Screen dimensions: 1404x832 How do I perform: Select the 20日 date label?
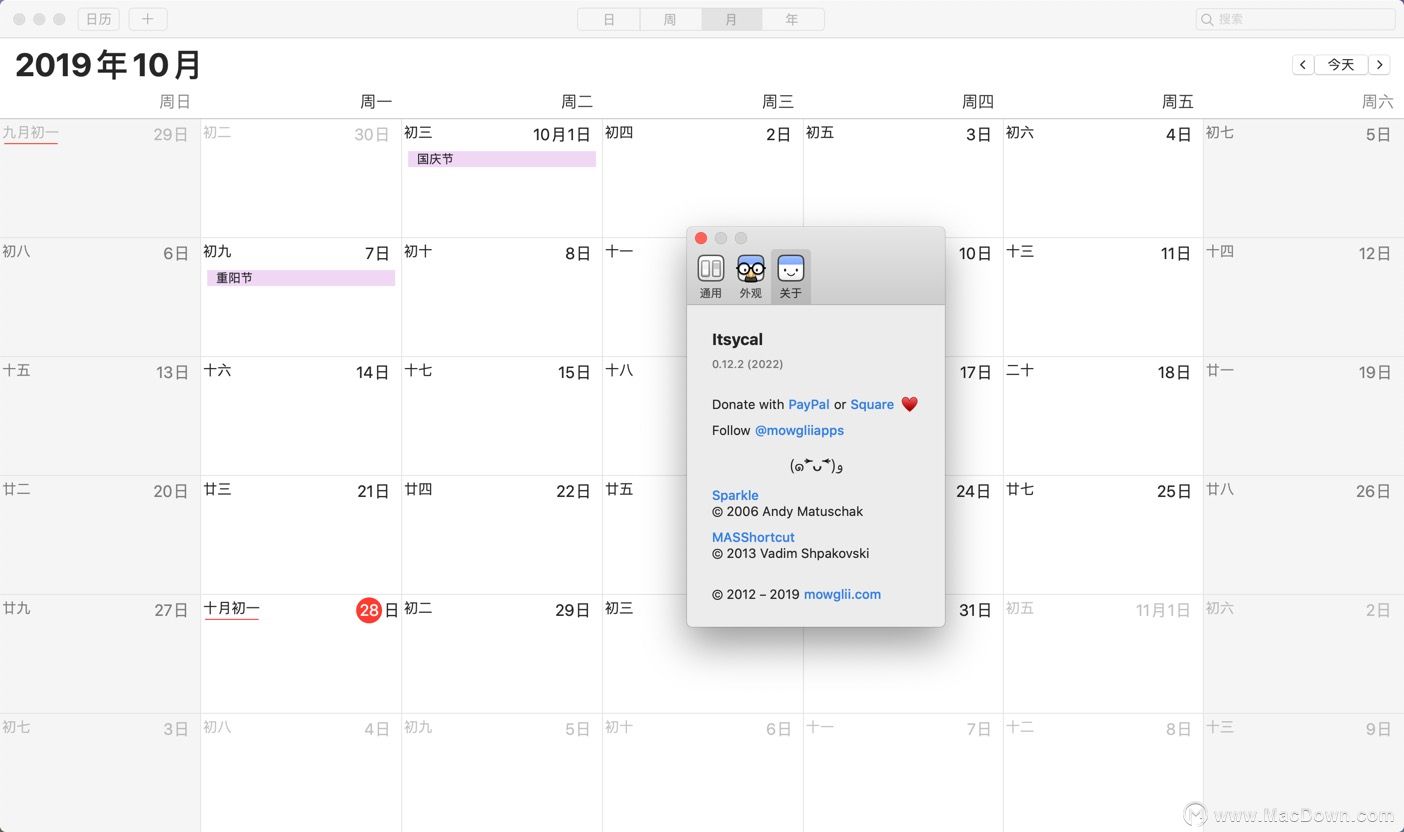point(171,491)
